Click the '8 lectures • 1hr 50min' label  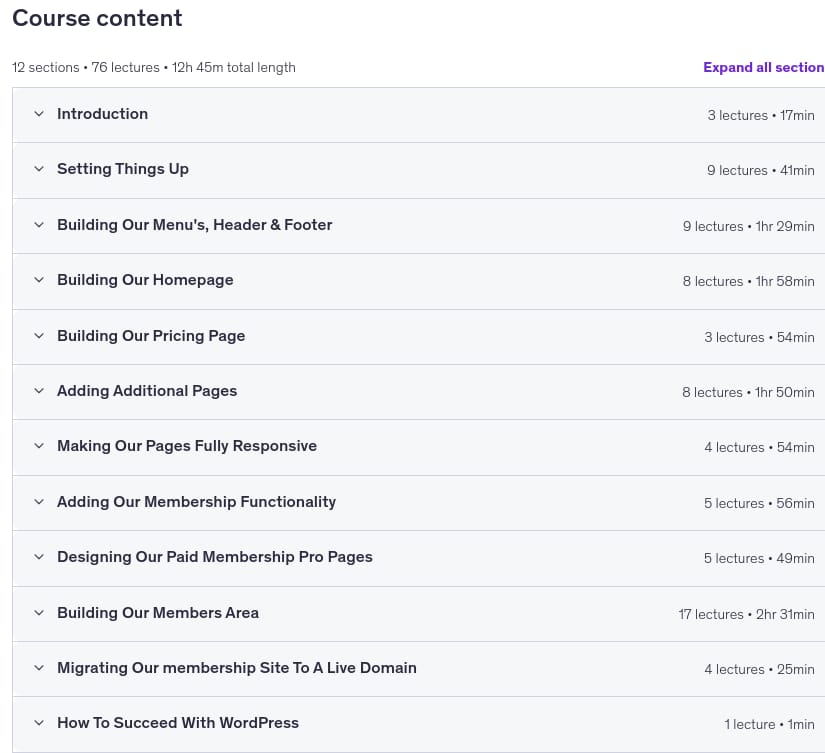pyautogui.click(x=748, y=393)
